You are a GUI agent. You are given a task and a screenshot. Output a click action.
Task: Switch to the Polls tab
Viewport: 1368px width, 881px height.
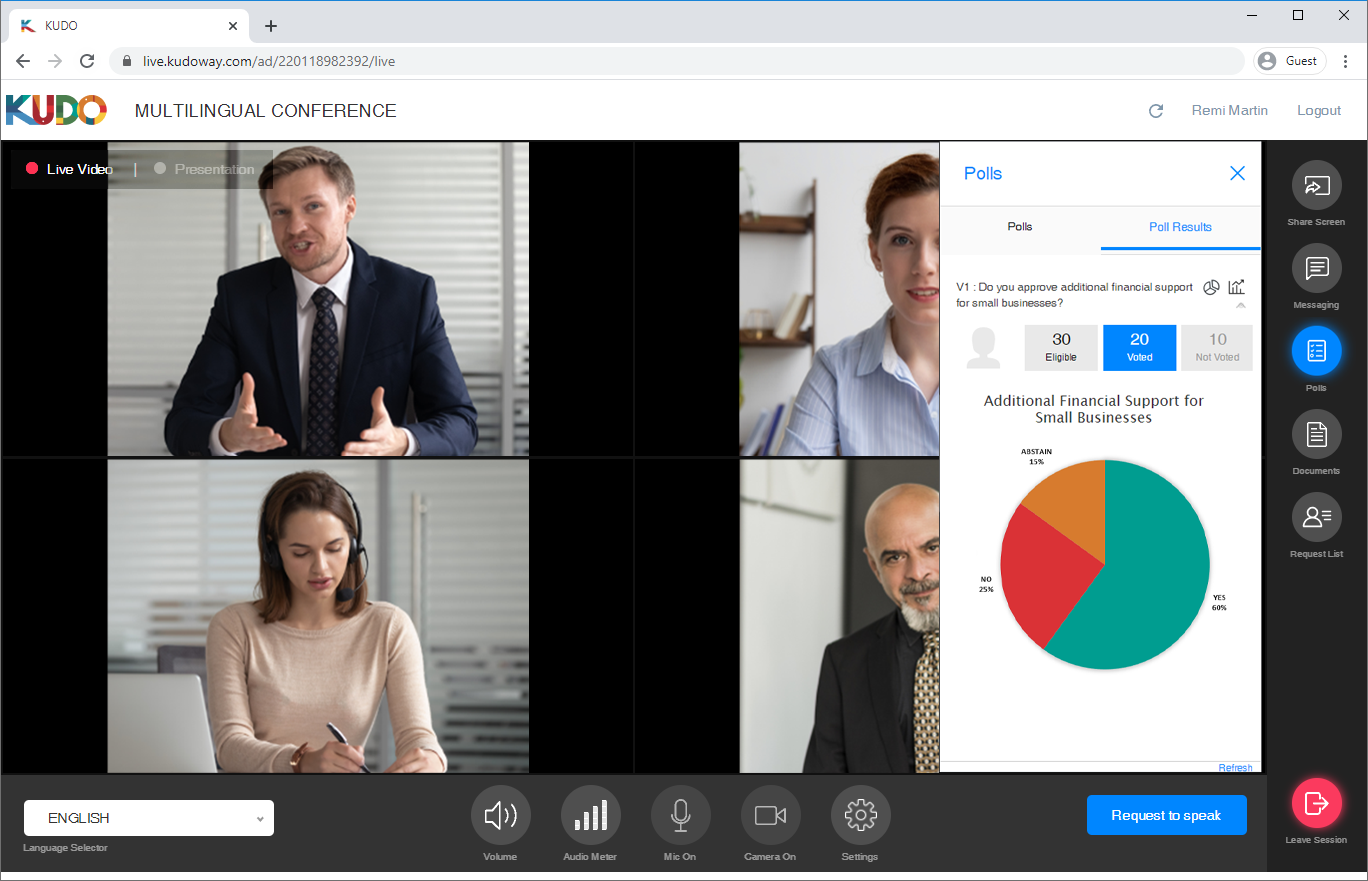click(1020, 227)
